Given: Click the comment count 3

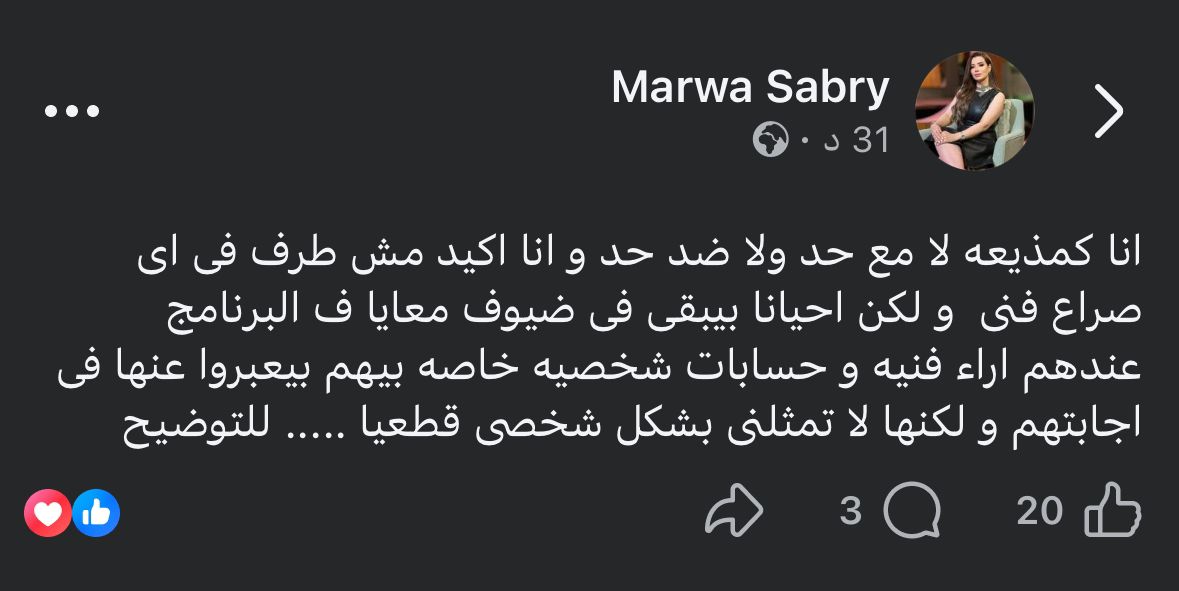Looking at the screenshot, I should tap(850, 512).
